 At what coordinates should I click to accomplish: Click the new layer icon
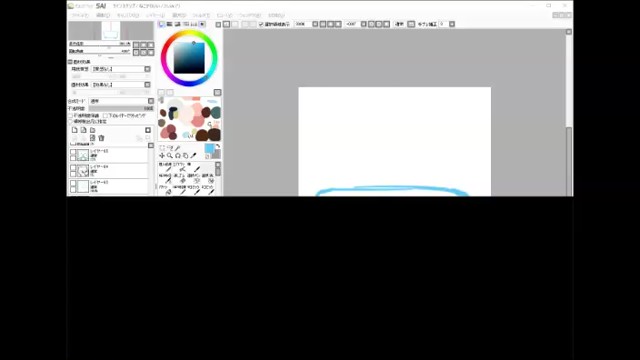pos(75,130)
